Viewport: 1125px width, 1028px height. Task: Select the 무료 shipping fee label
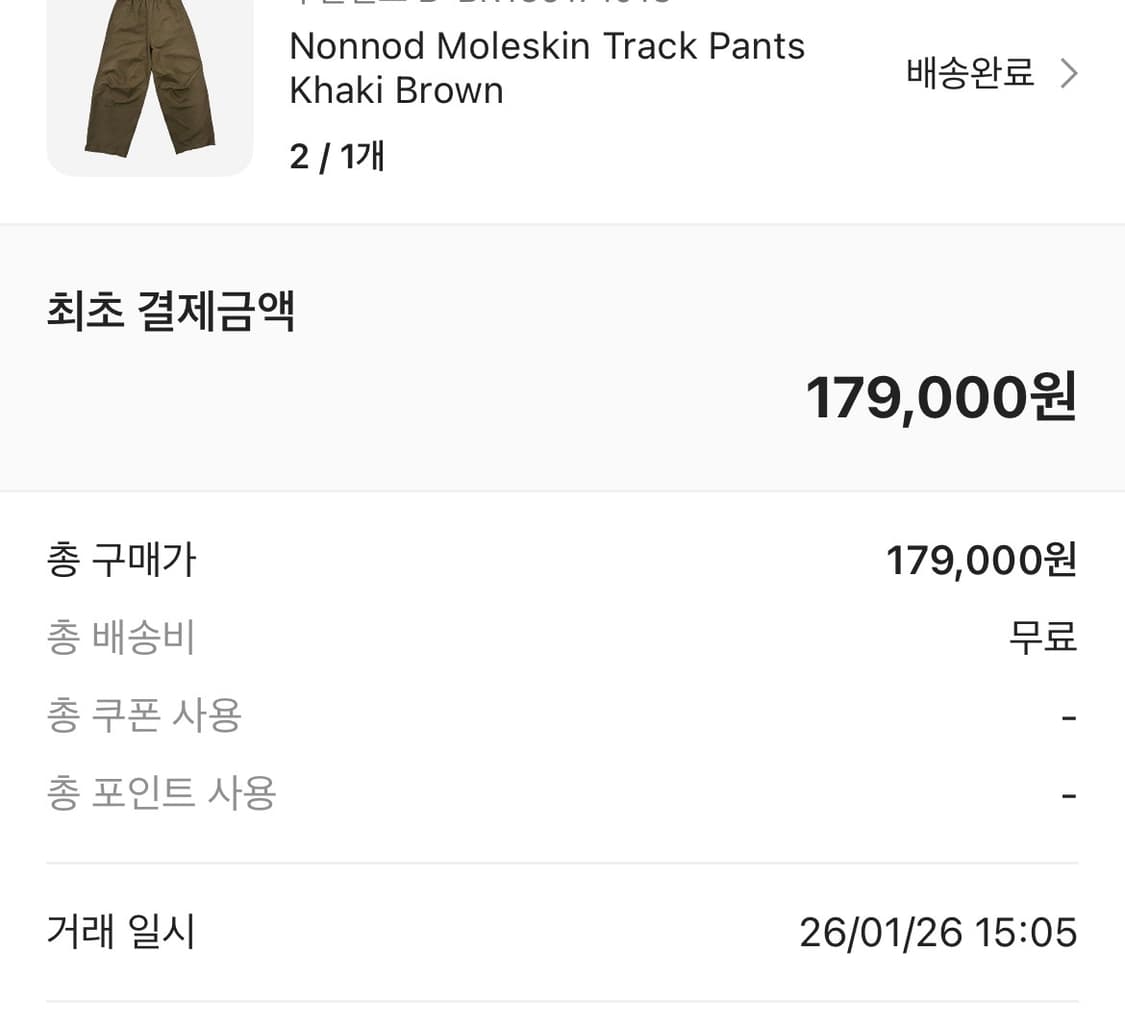pos(1044,637)
